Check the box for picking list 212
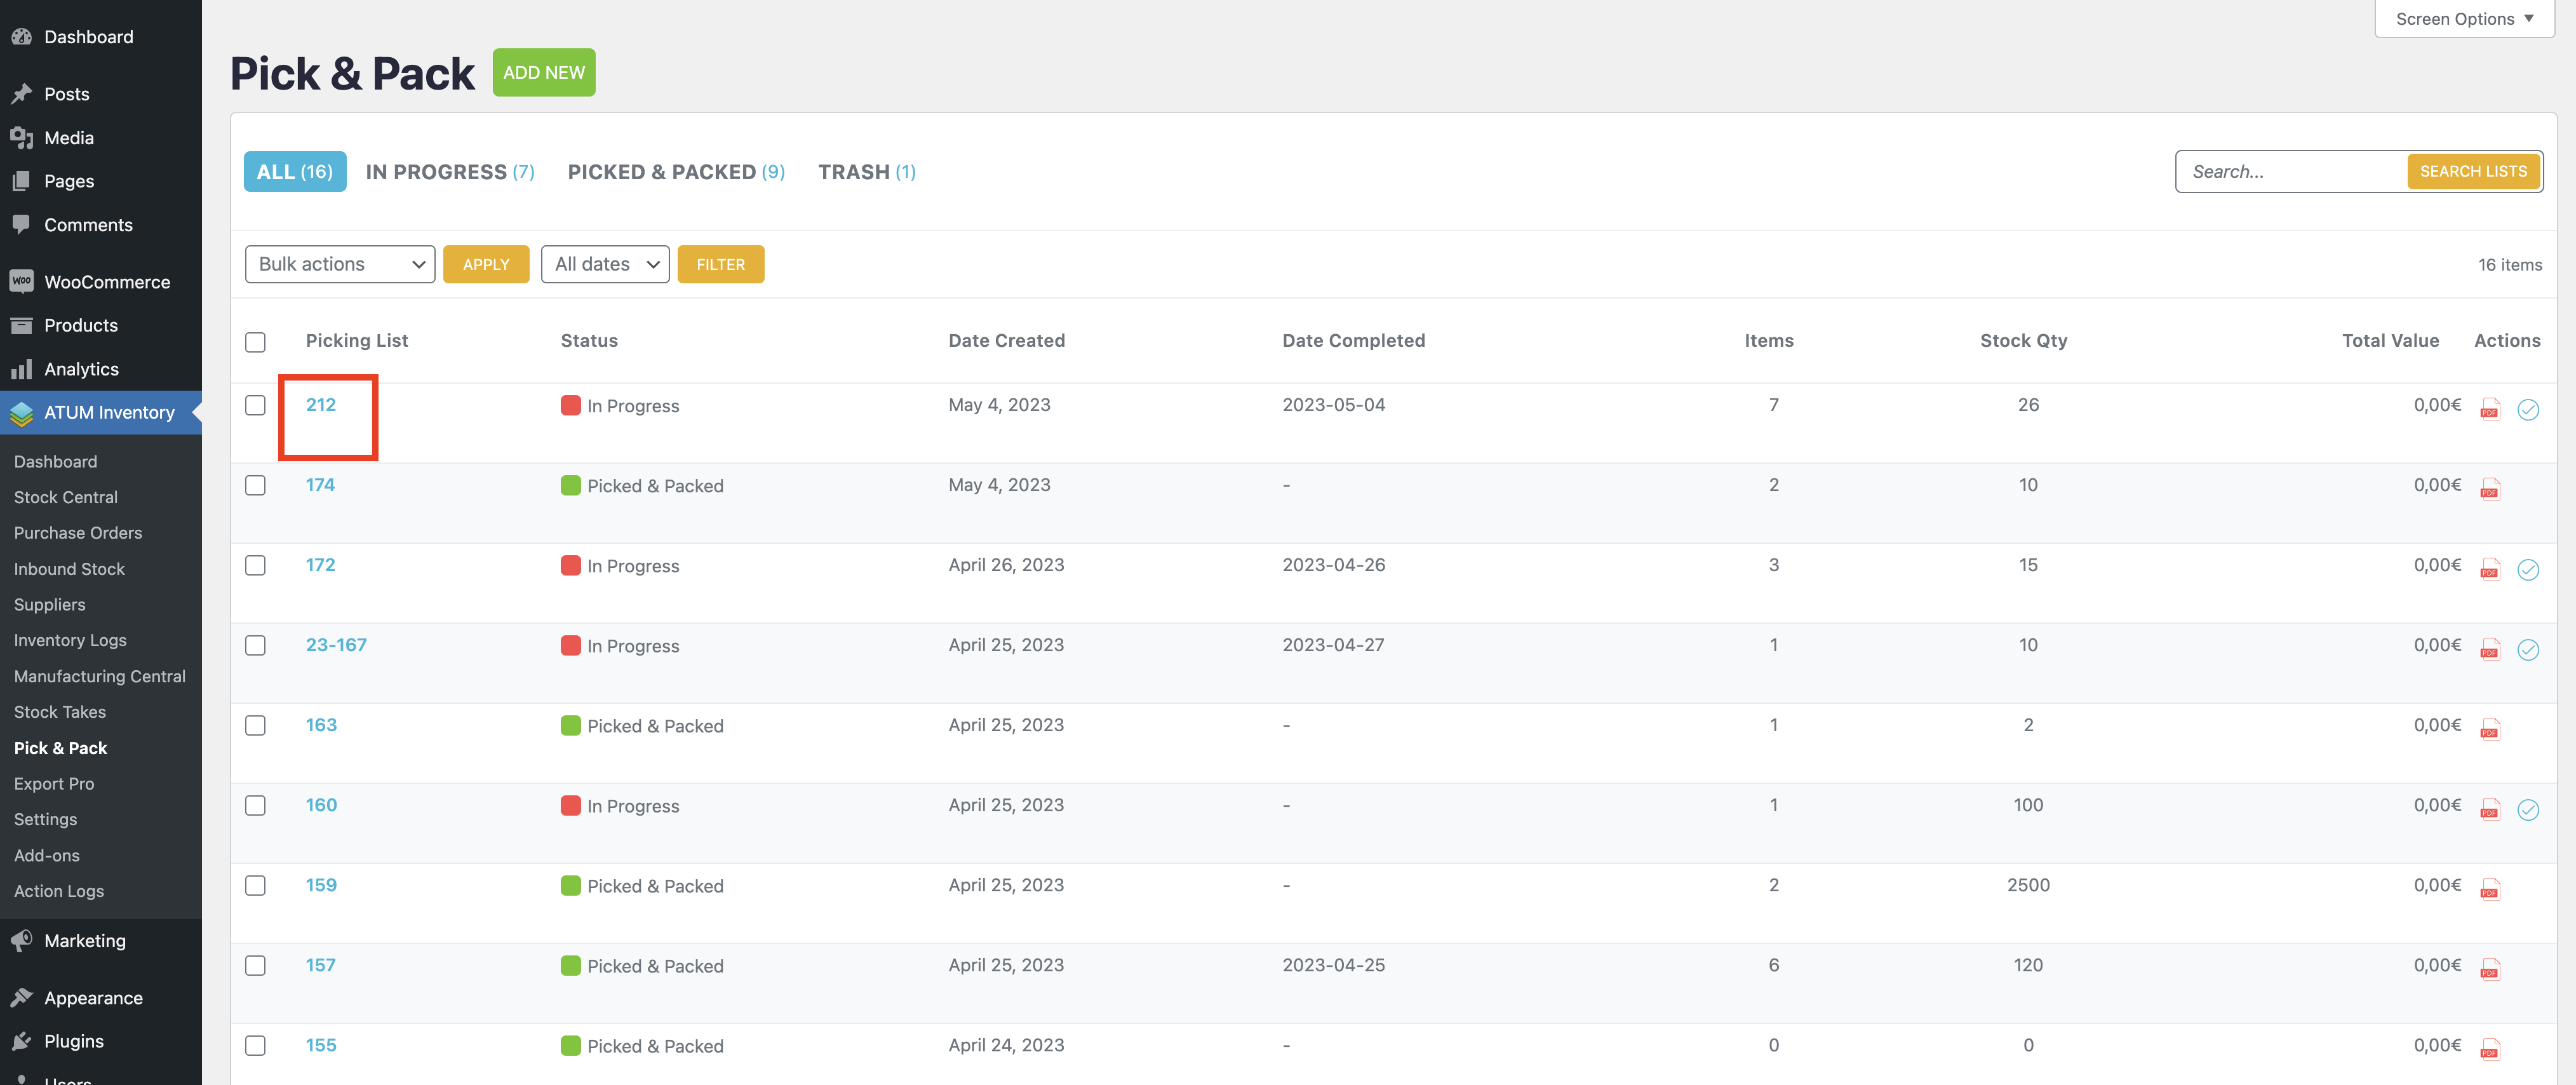This screenshot has width=2576, height=1085. [255, 405]
